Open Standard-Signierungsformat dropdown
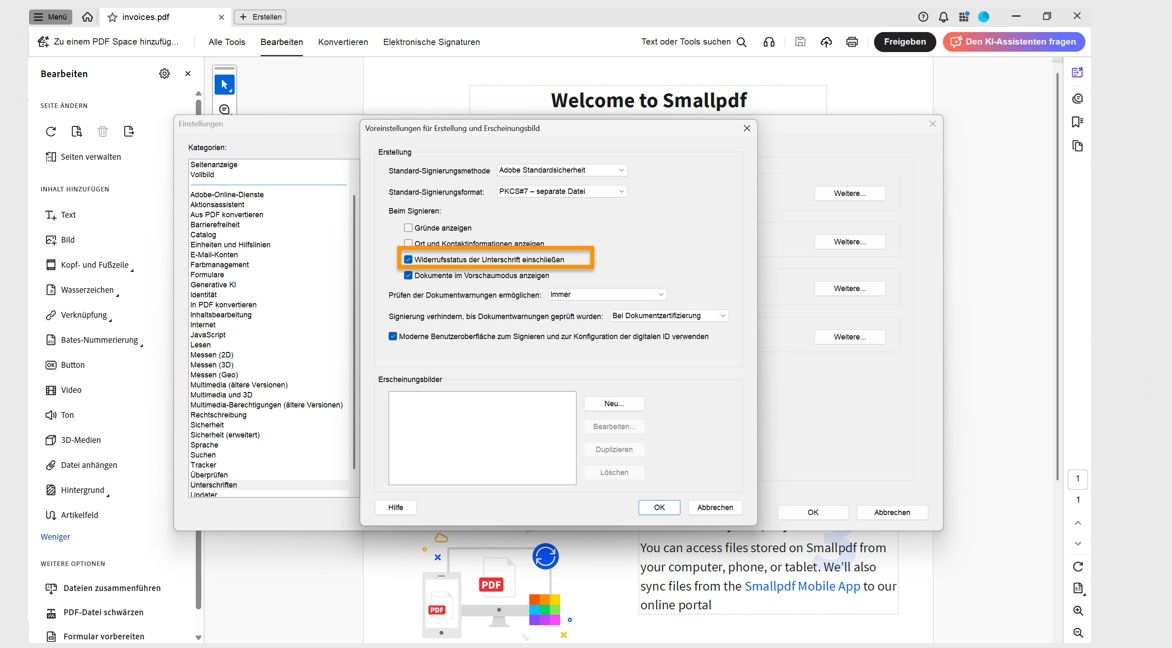 click(561, 191)
